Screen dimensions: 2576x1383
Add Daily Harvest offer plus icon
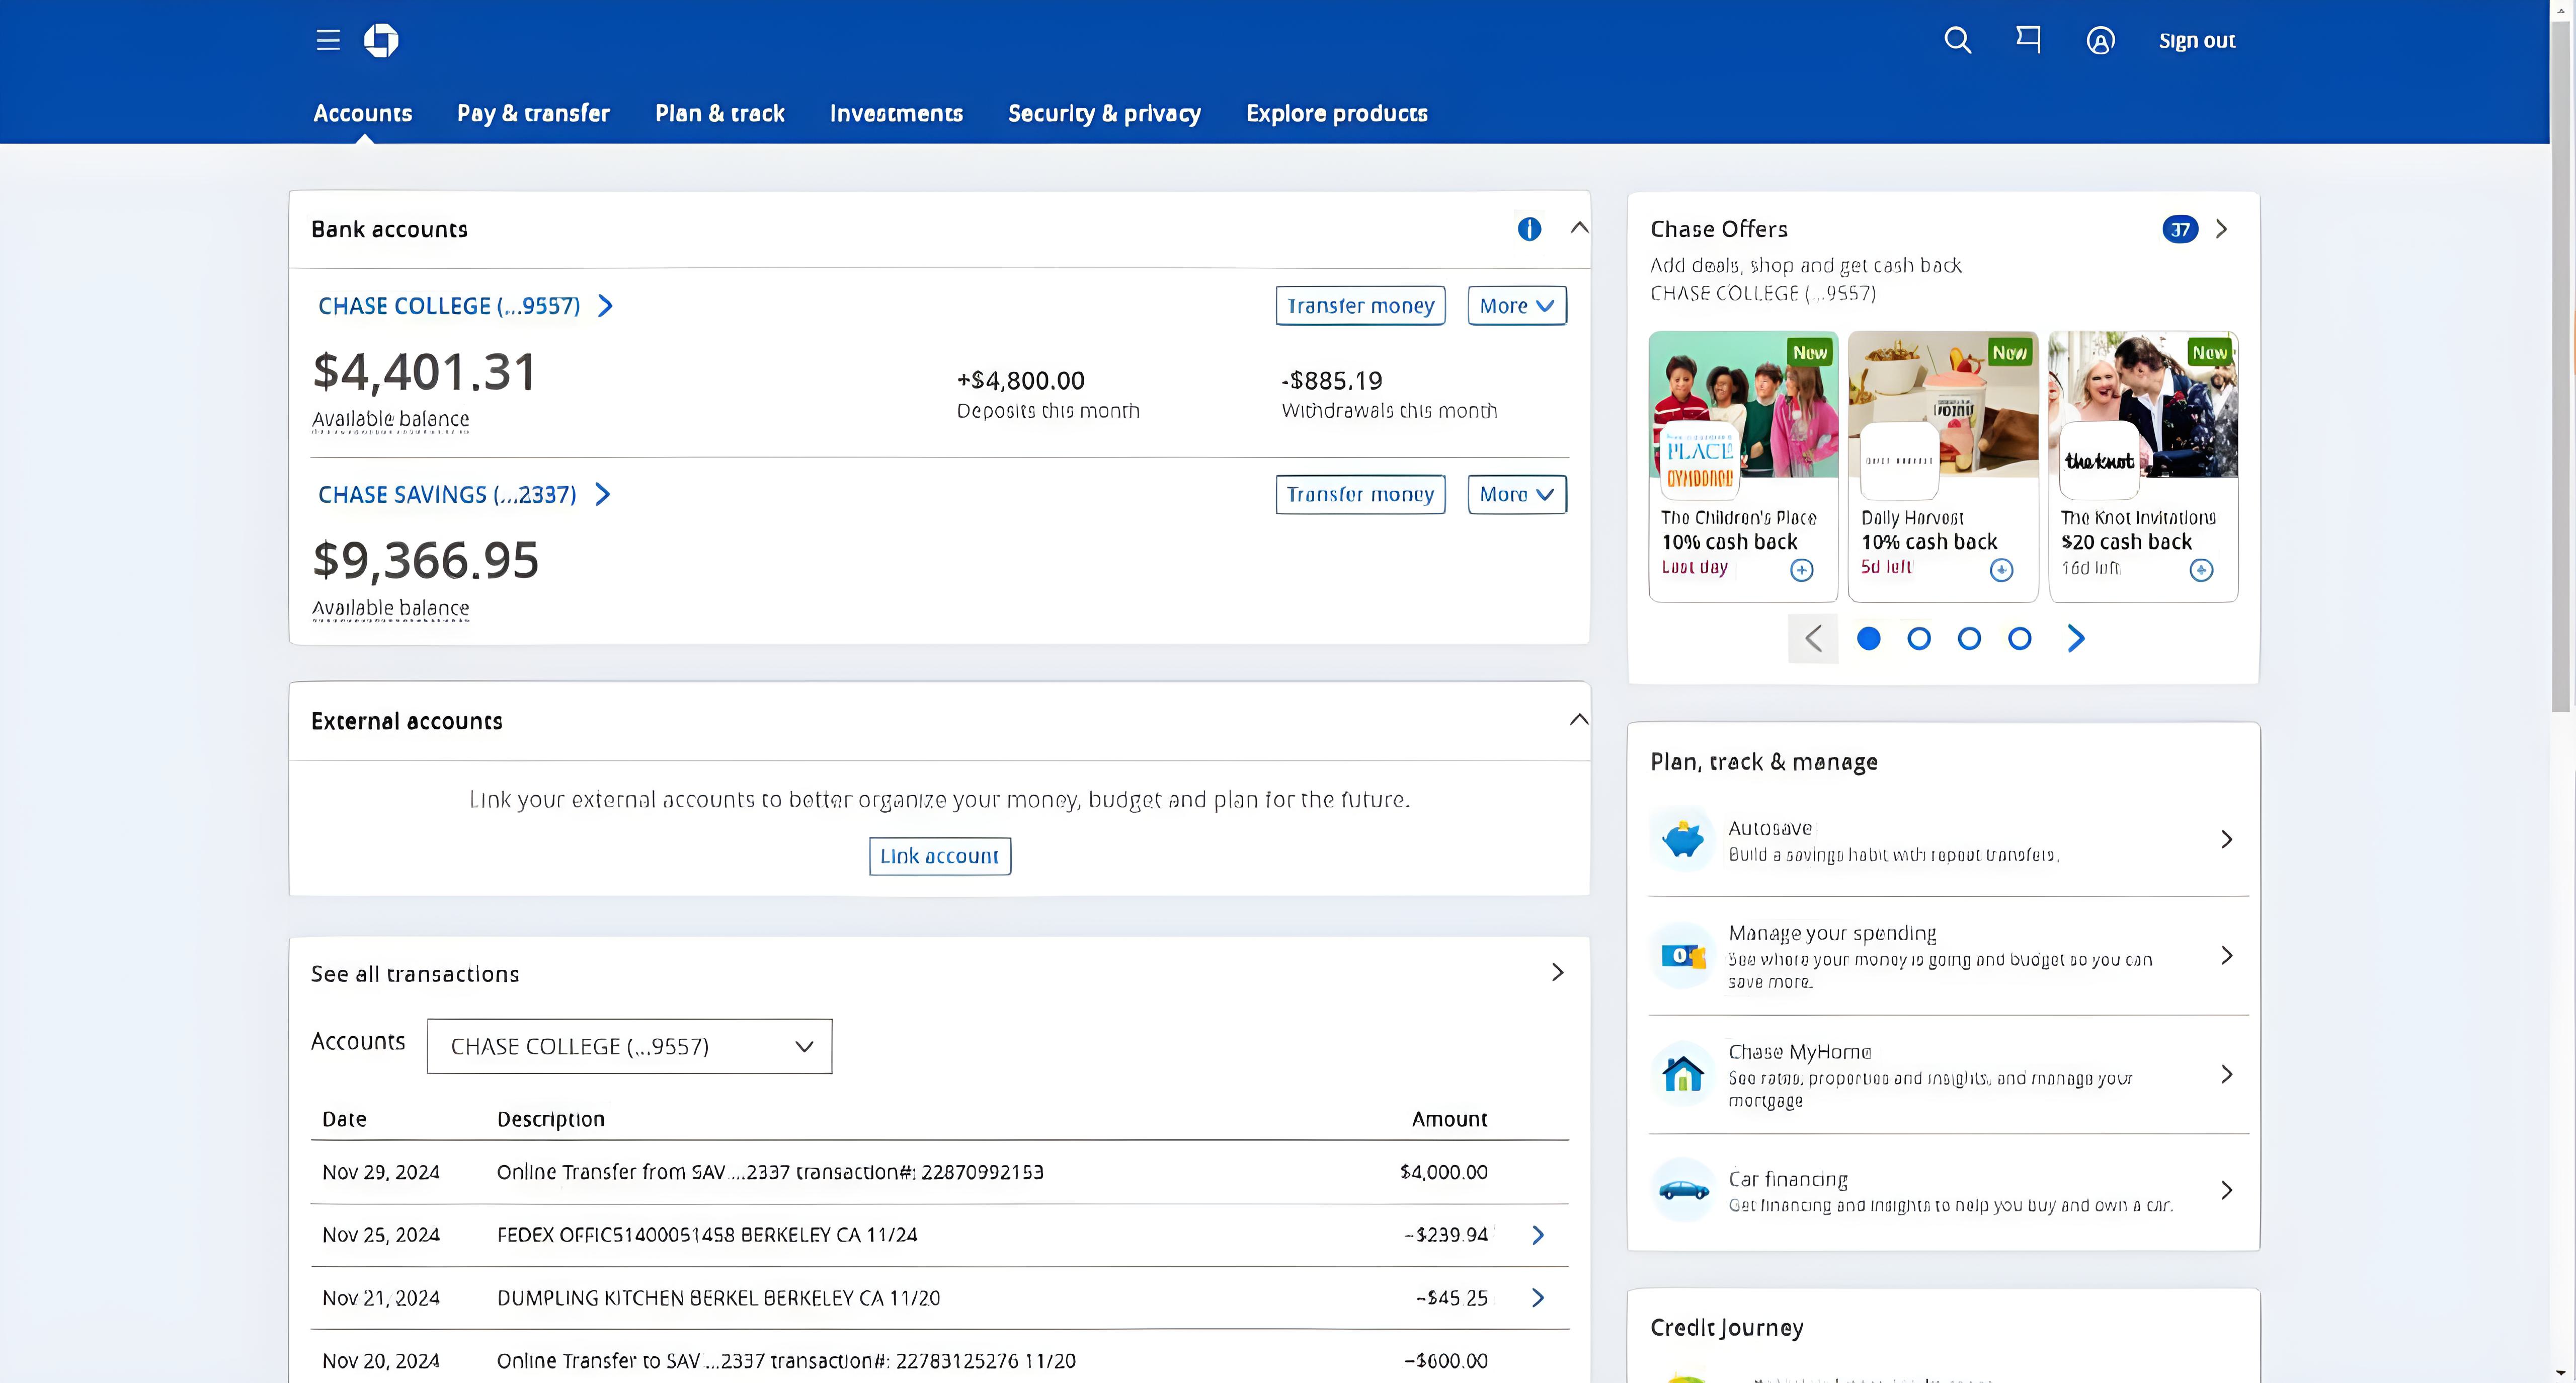tap(2001, 570)
